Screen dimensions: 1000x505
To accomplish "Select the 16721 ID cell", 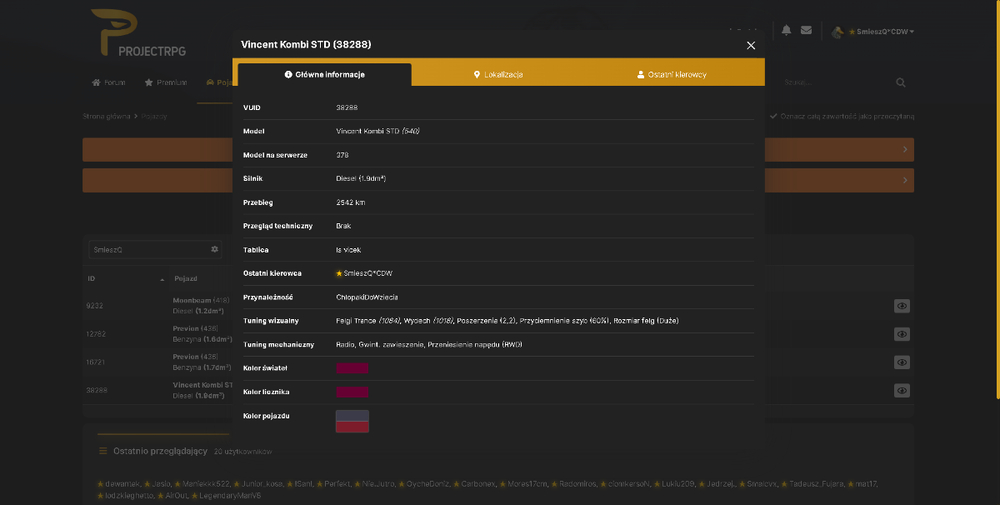I will [96, 362].
